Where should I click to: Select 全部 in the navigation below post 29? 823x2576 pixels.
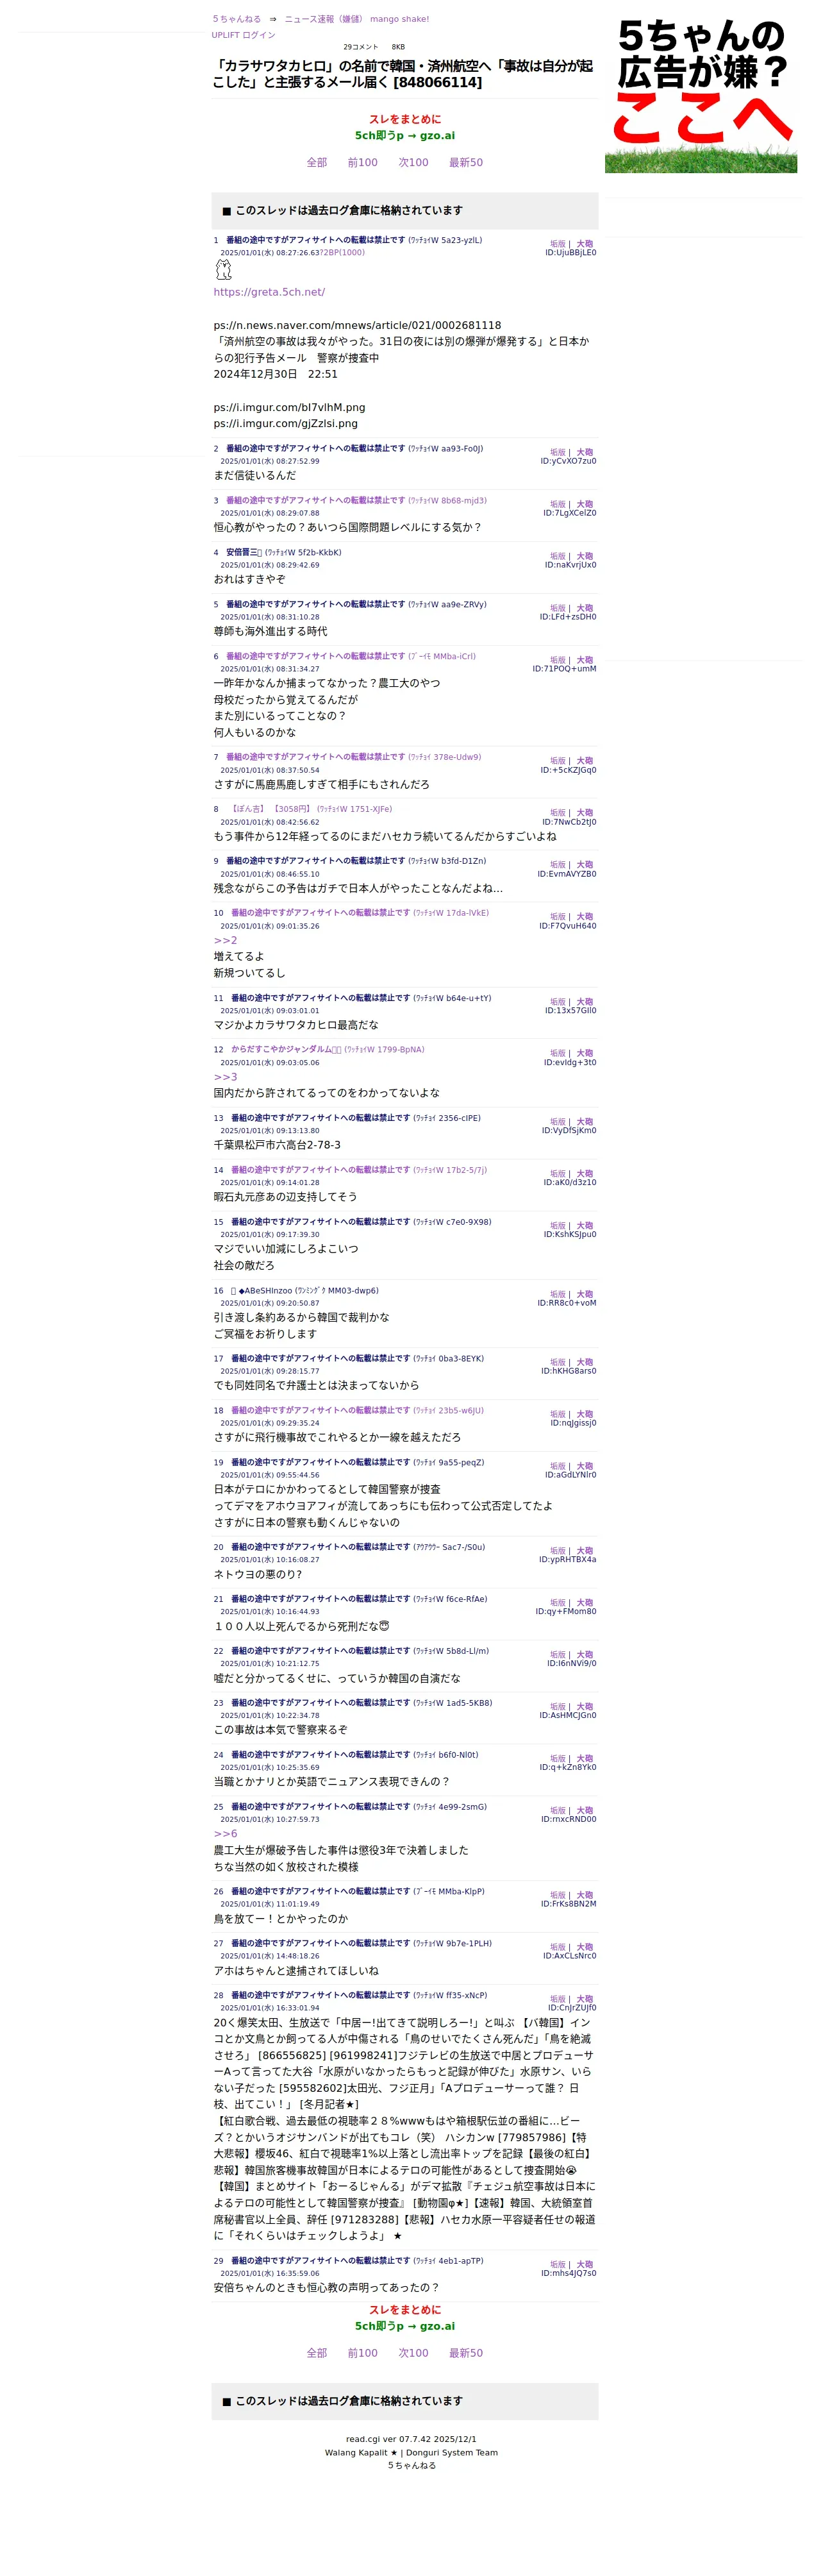point(317,2353)
